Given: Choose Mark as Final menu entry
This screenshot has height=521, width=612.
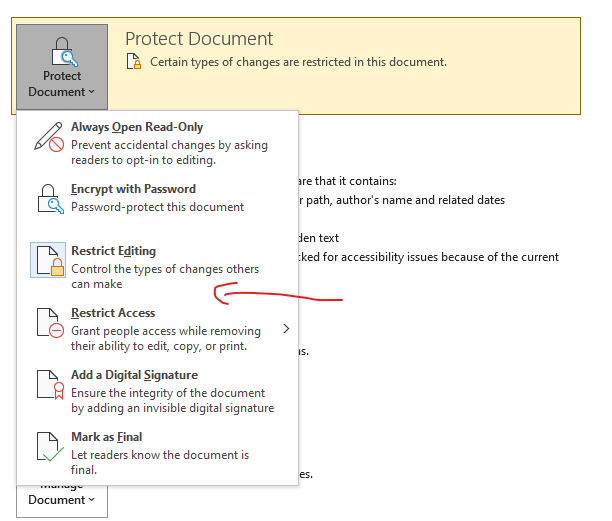Looking at the screenshot, I should [x=158, y=453].
